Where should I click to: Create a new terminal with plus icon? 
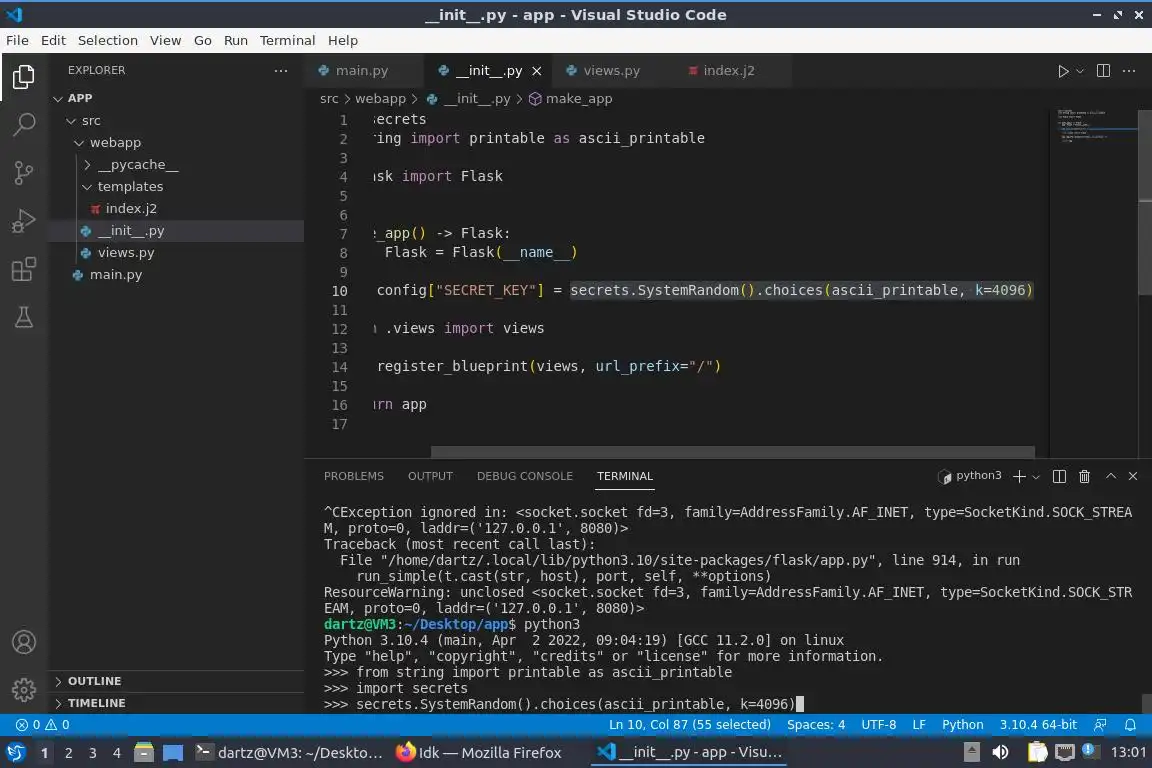tap(1019, 476)
